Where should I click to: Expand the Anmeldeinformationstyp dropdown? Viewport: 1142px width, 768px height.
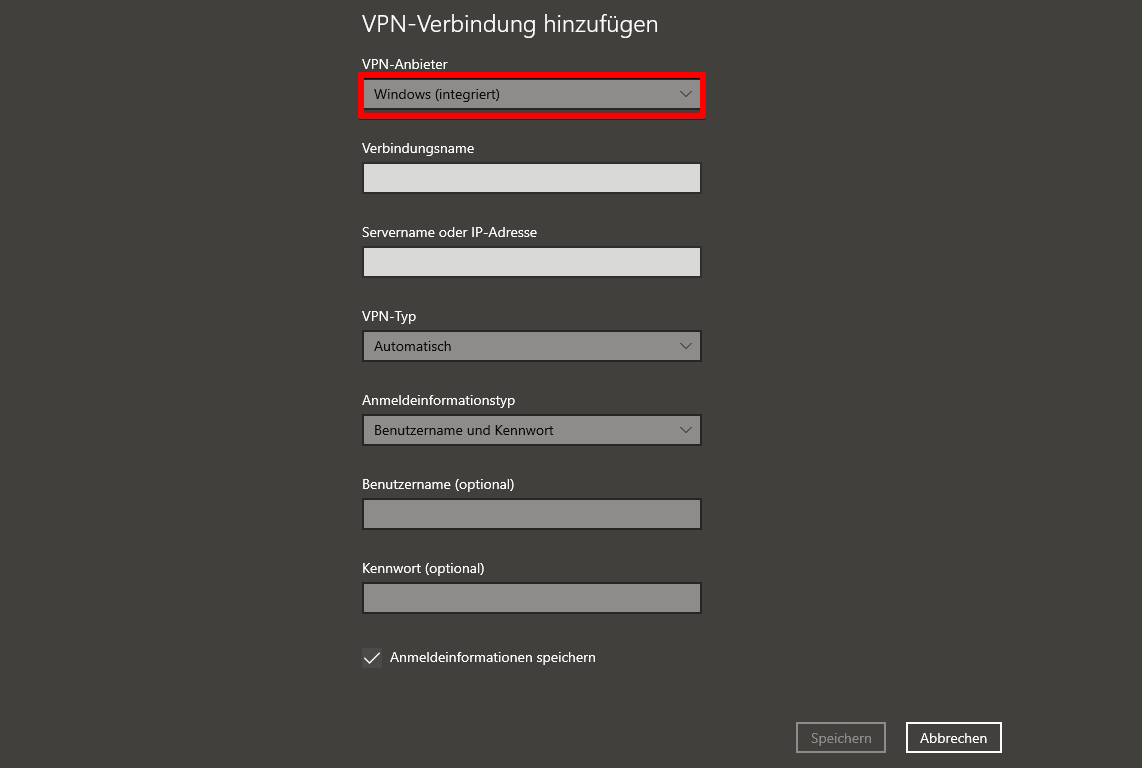click(532, 431)
